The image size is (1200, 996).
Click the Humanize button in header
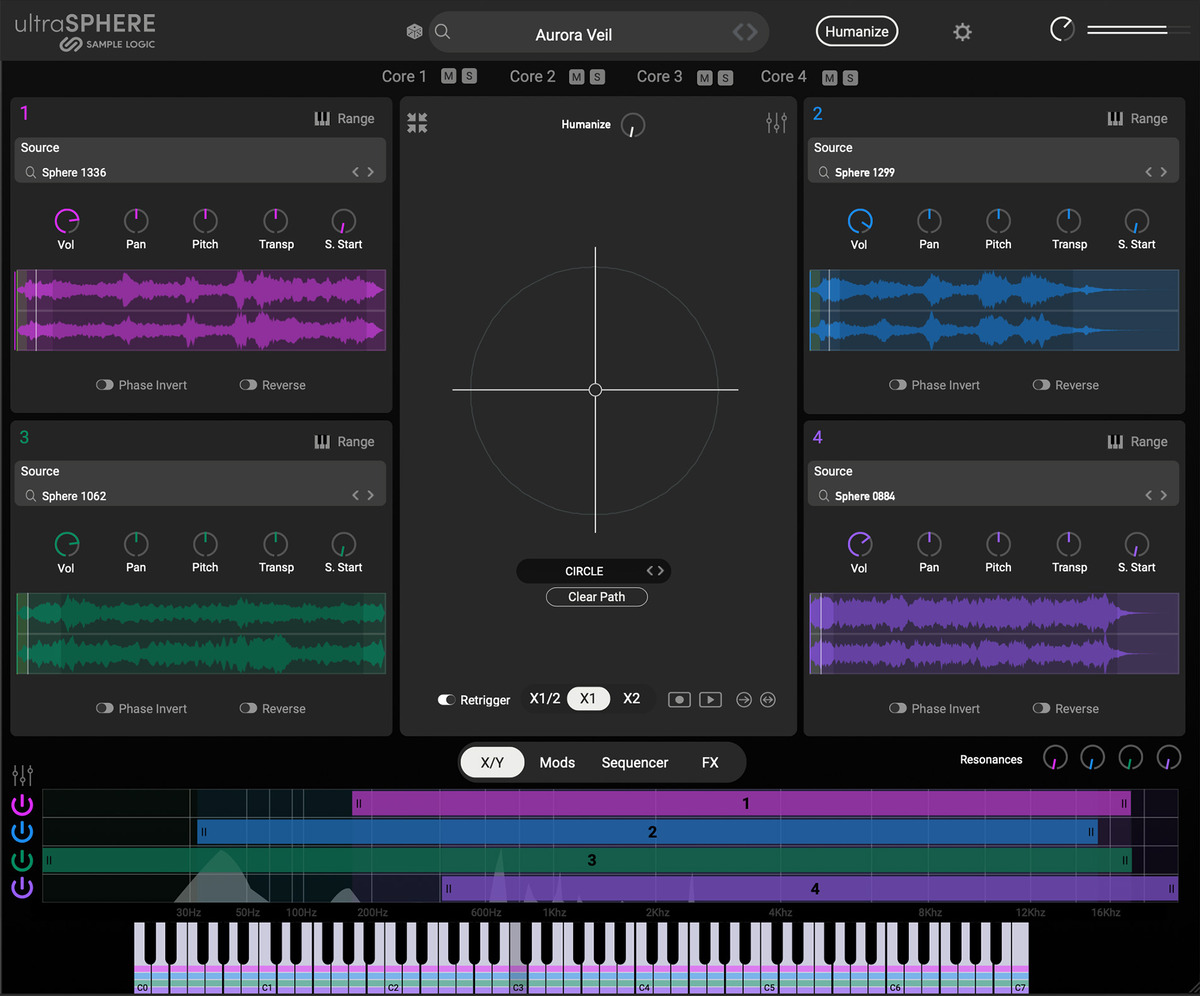tap(856, 31)
